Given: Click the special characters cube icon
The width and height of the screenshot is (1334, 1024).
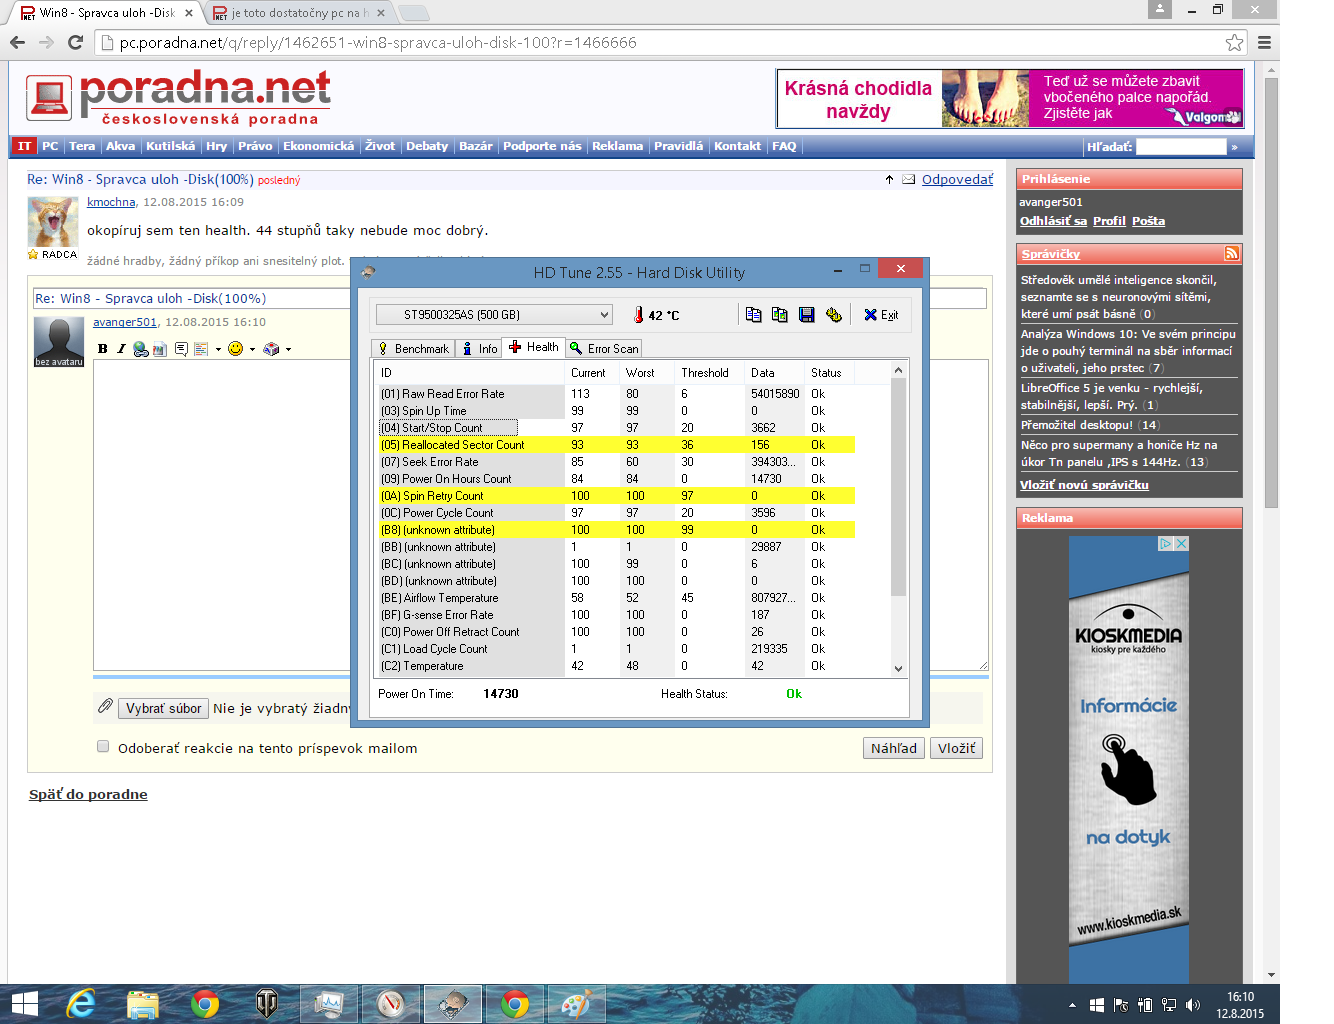Looking at the screenshot, I should tap(271, 349).
